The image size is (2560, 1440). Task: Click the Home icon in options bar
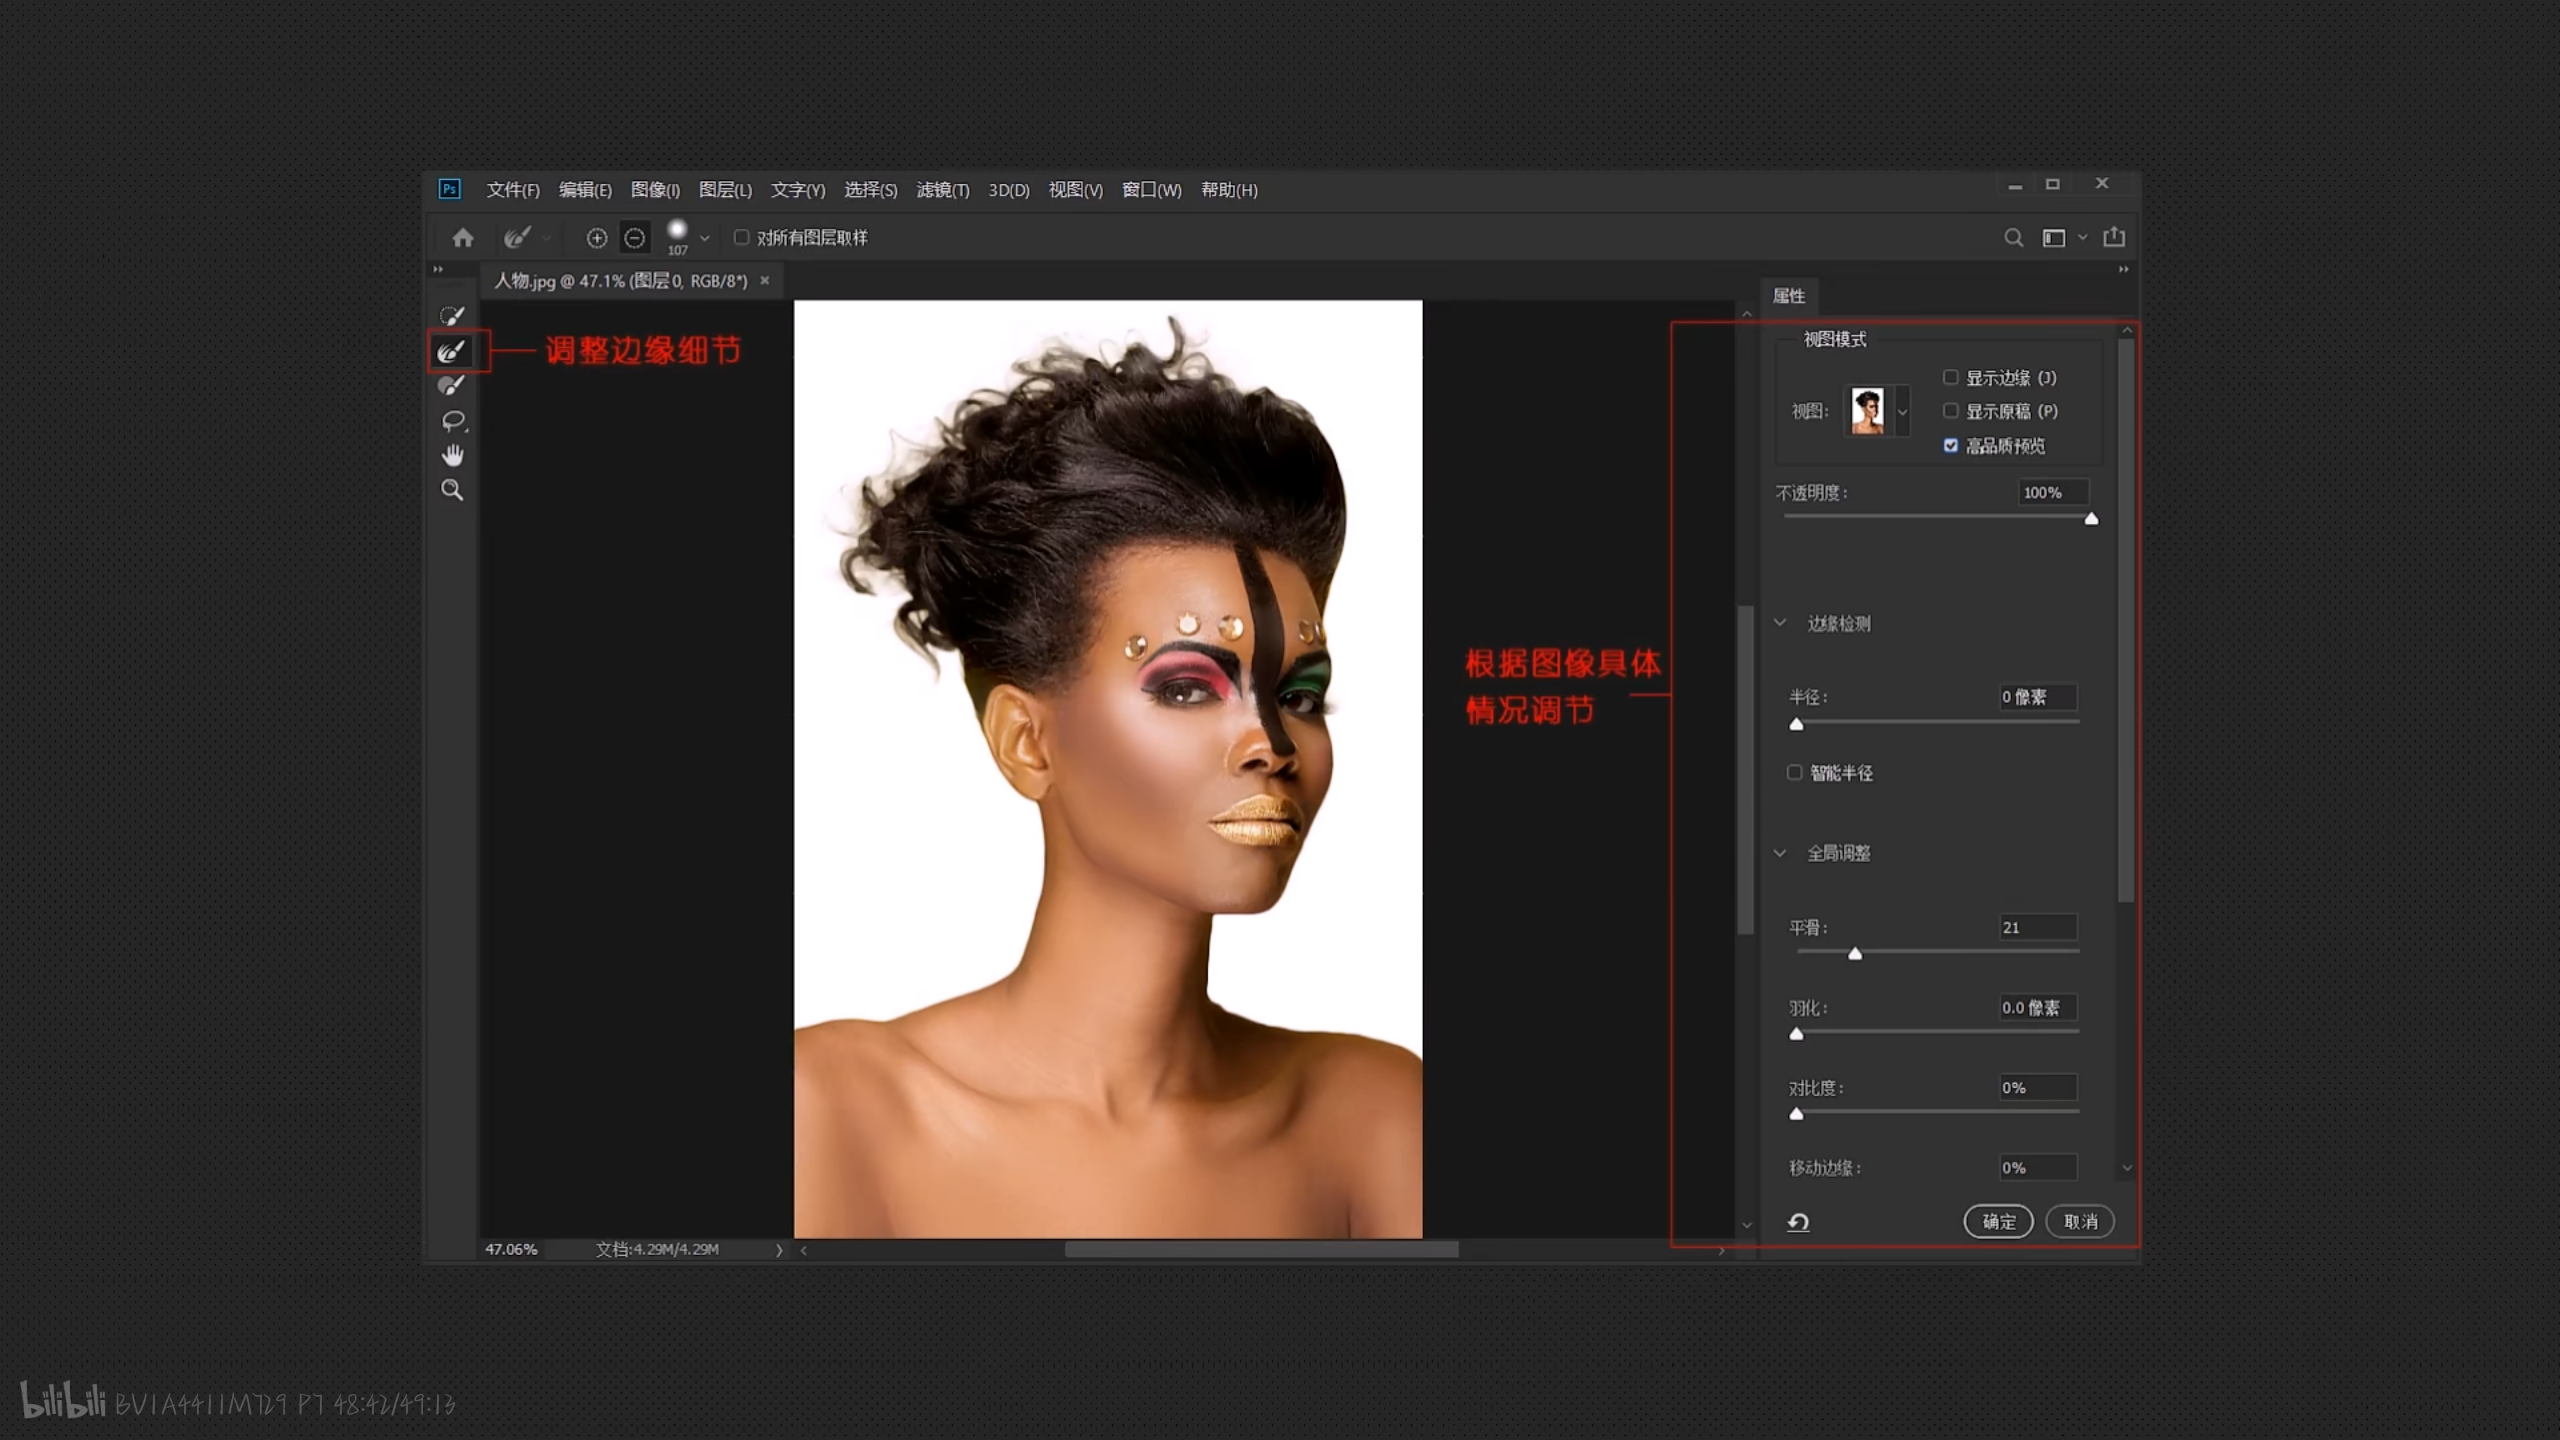click(x=462, y=238)
